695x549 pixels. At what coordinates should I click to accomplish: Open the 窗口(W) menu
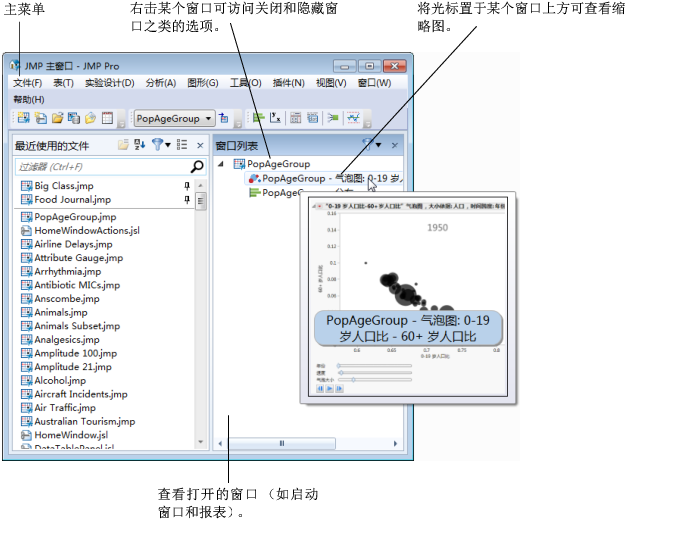[x=375, y=83]
